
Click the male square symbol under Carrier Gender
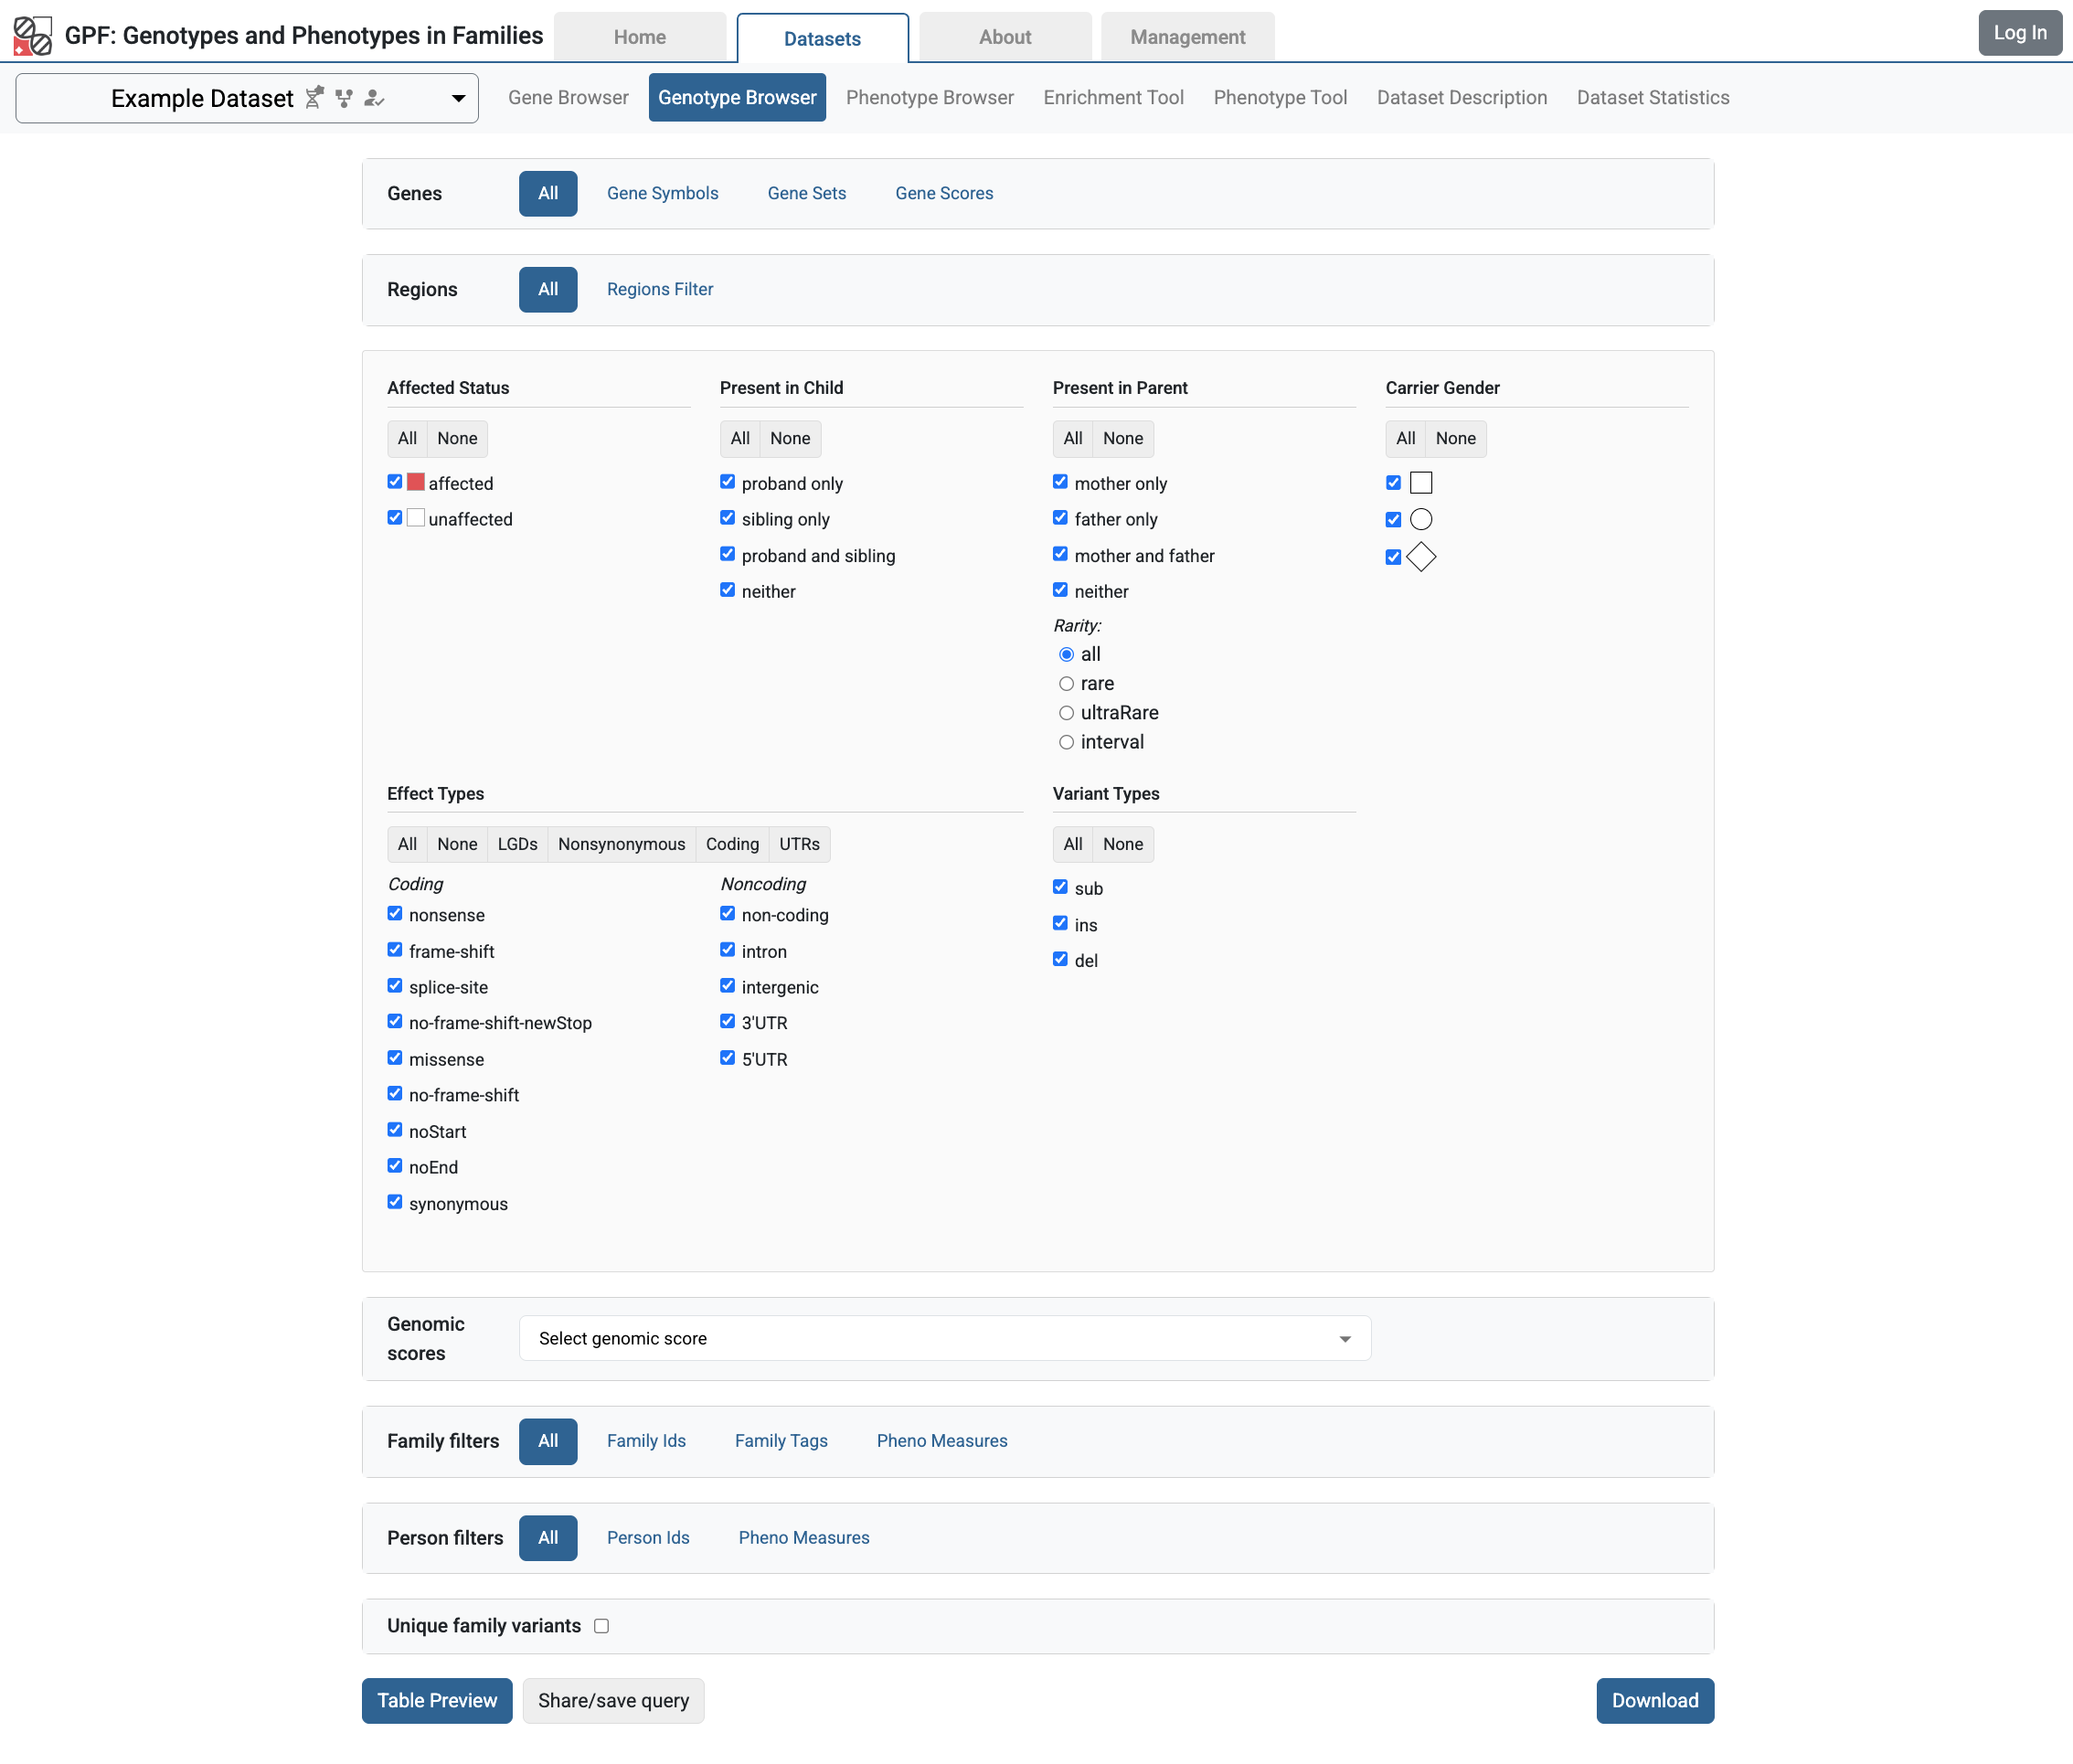(x=1421, y=482)
